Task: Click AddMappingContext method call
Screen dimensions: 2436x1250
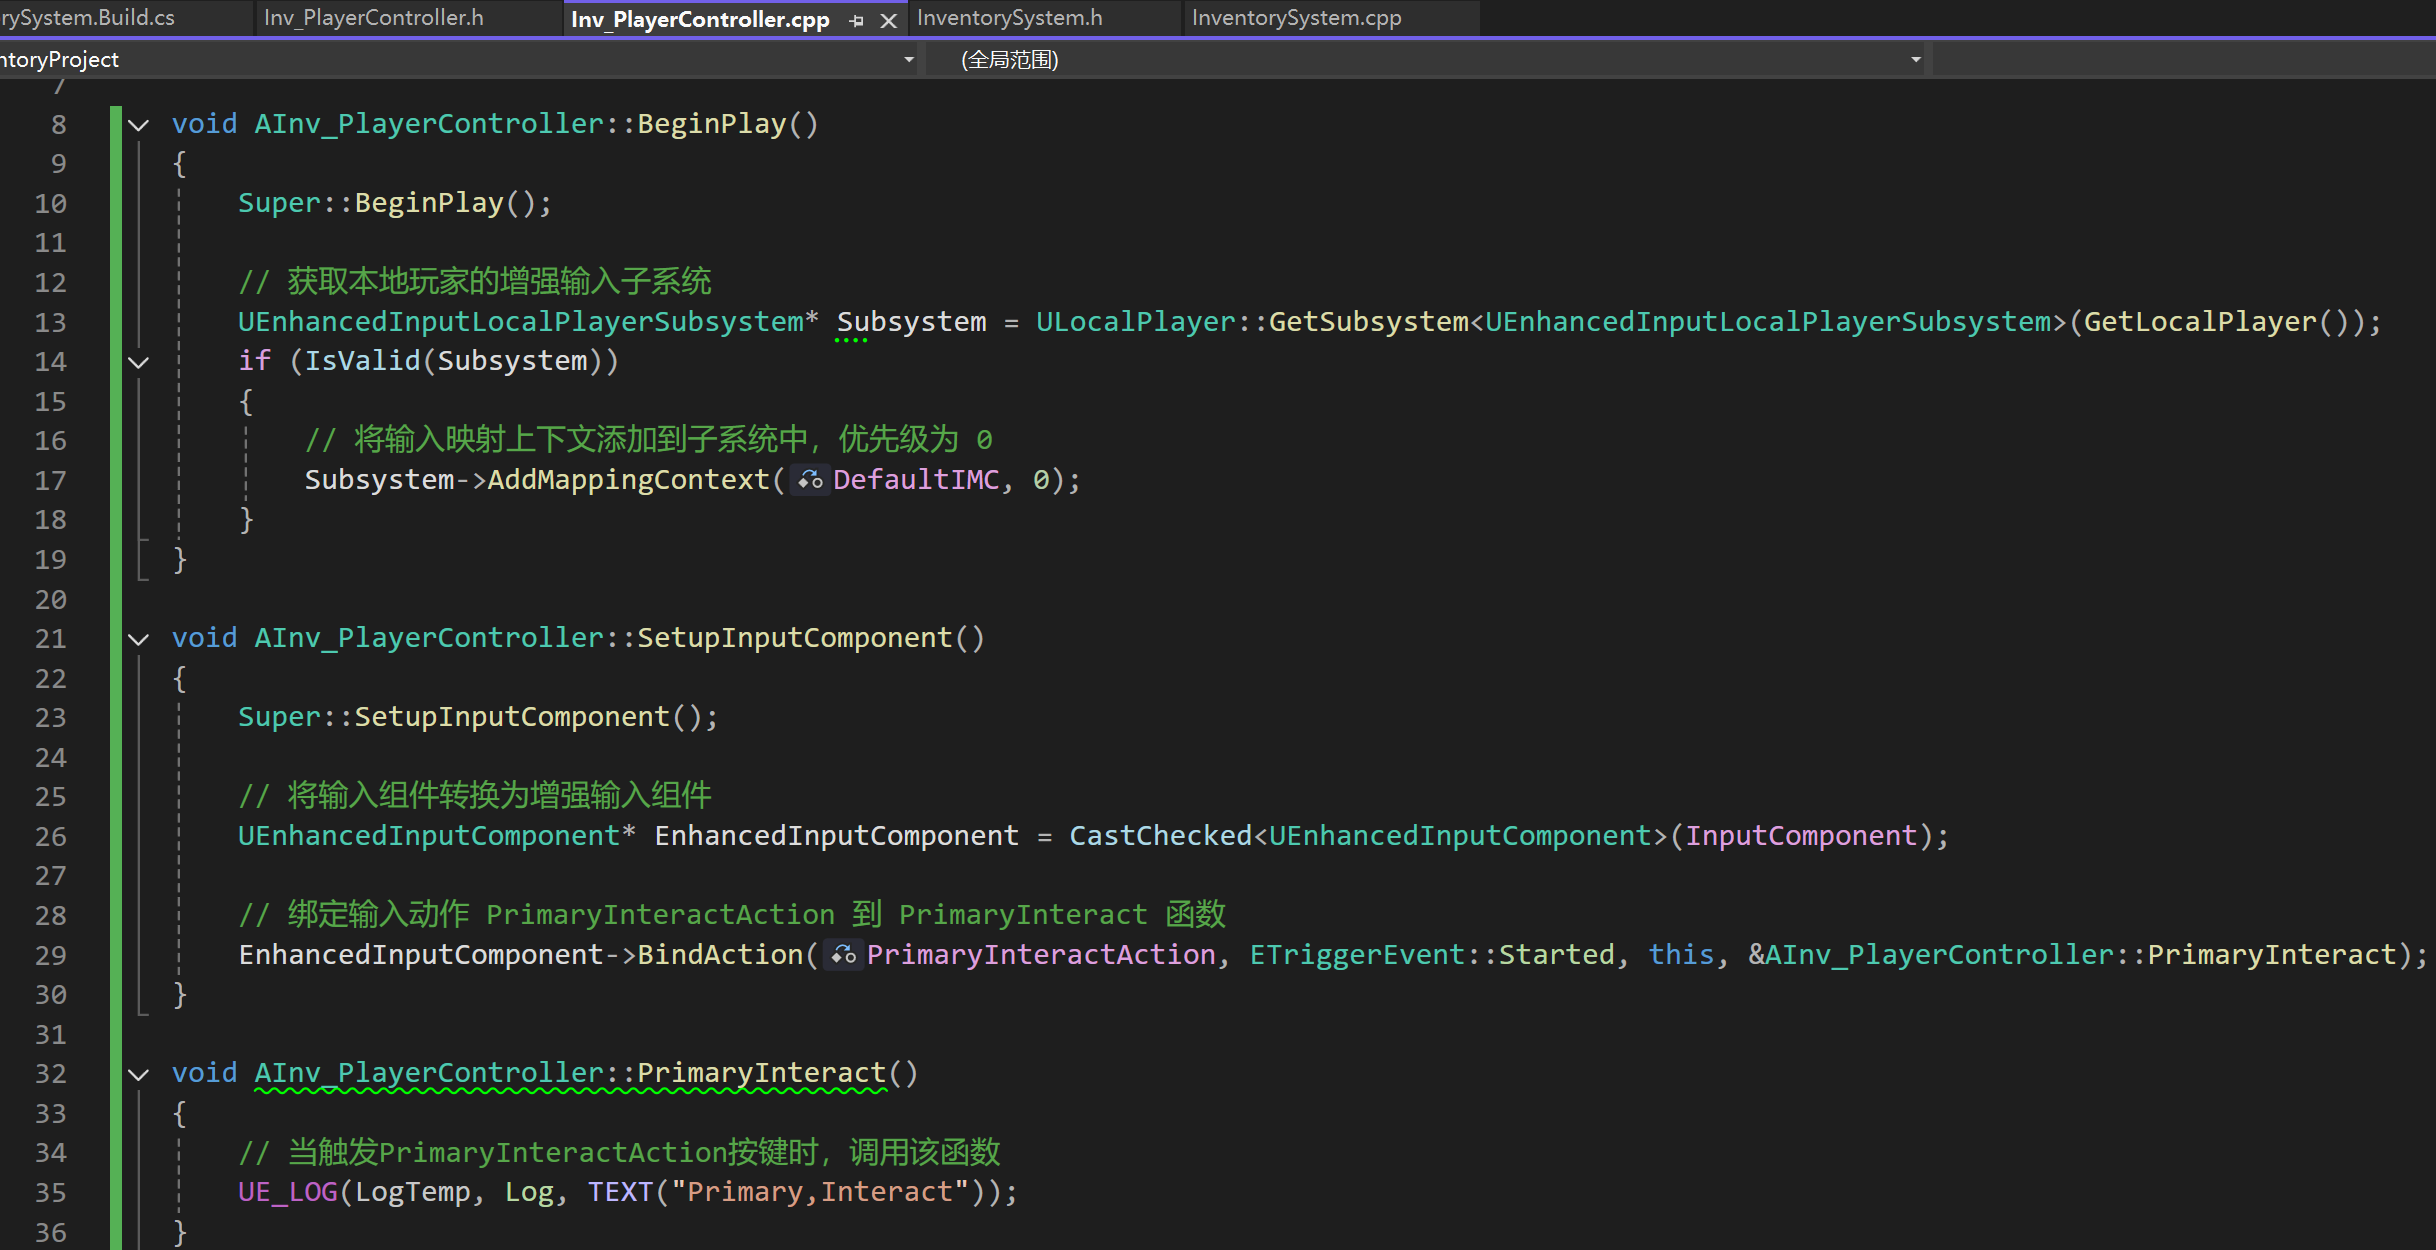Action: tap(628, 480)
